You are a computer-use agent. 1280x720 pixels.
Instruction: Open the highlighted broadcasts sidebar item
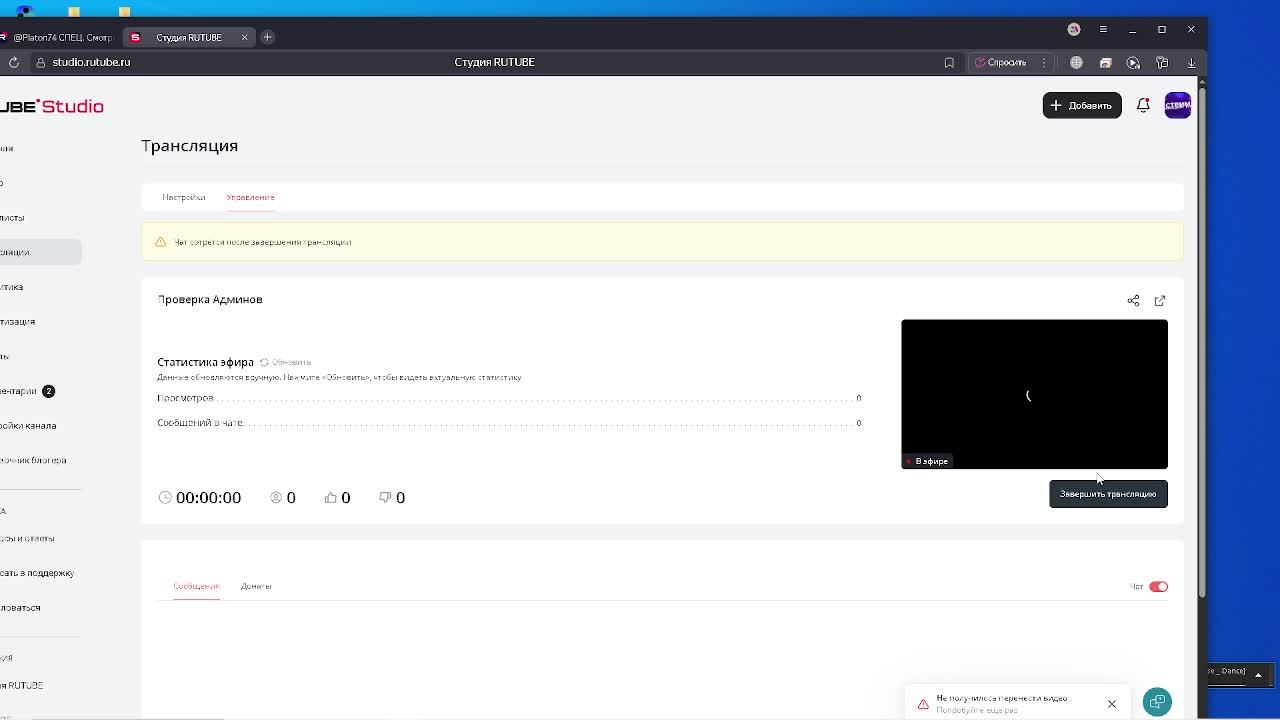pos(40,252)
